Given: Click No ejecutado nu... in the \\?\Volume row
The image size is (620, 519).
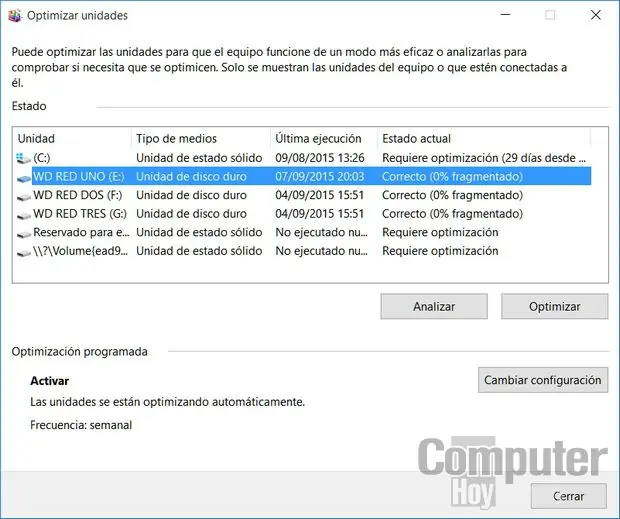Looking at the screenshot, I should 321,251.
